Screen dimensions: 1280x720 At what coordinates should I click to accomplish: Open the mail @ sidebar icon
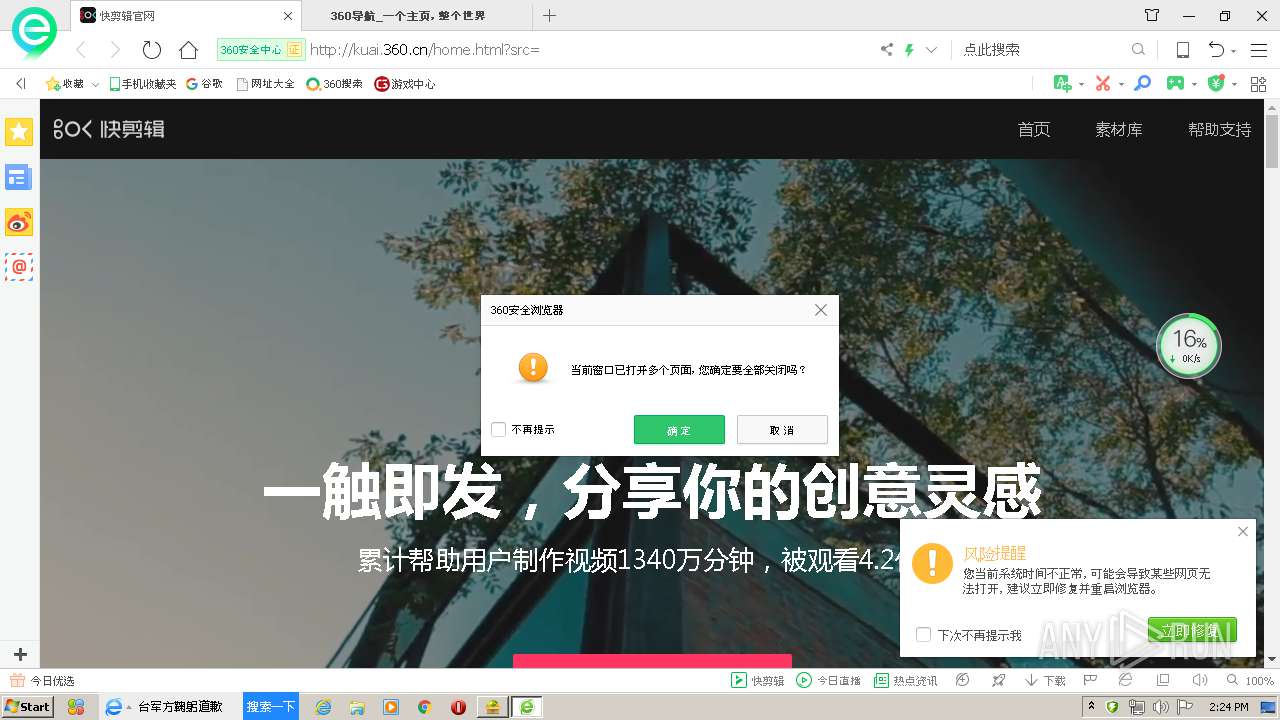coord(19,267)
